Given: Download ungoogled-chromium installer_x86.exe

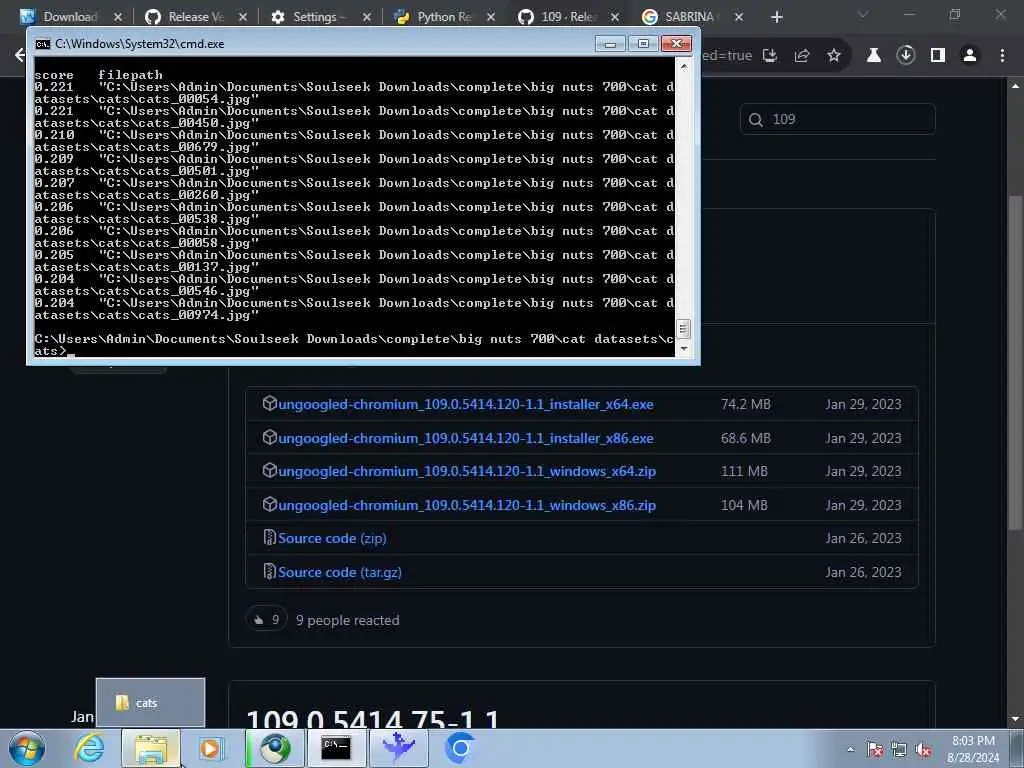Looking at the screenshot, I should click(x=466, y=438).
